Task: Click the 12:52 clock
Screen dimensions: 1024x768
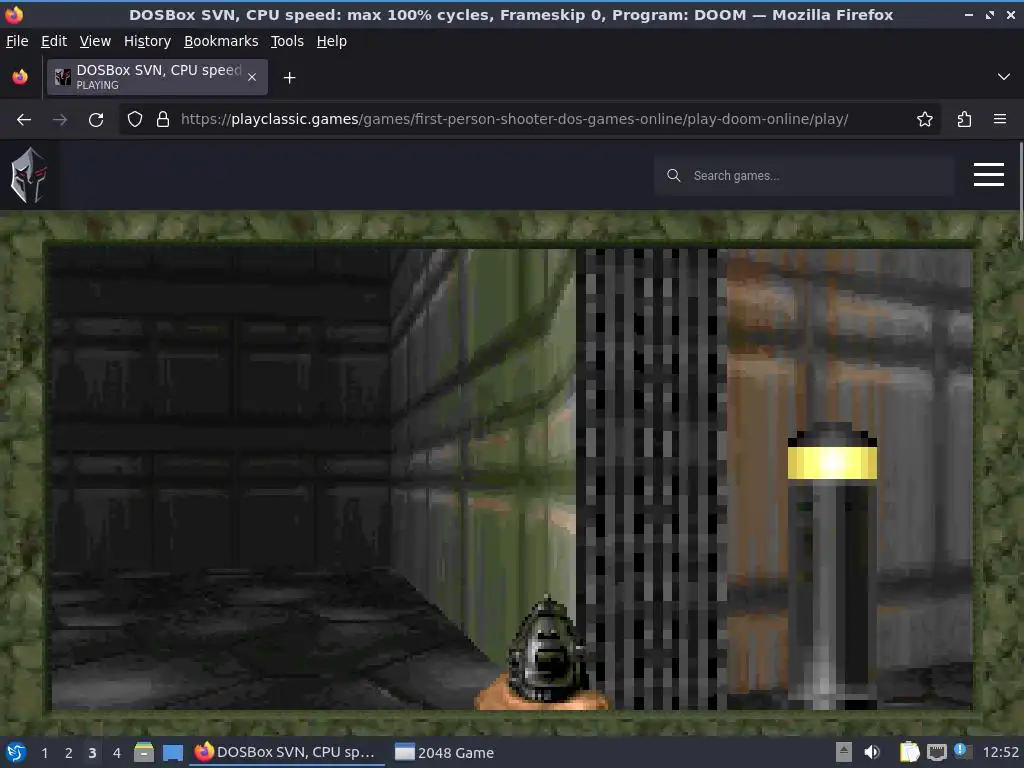Action: pyautogui.click(x=1000, y=752)
